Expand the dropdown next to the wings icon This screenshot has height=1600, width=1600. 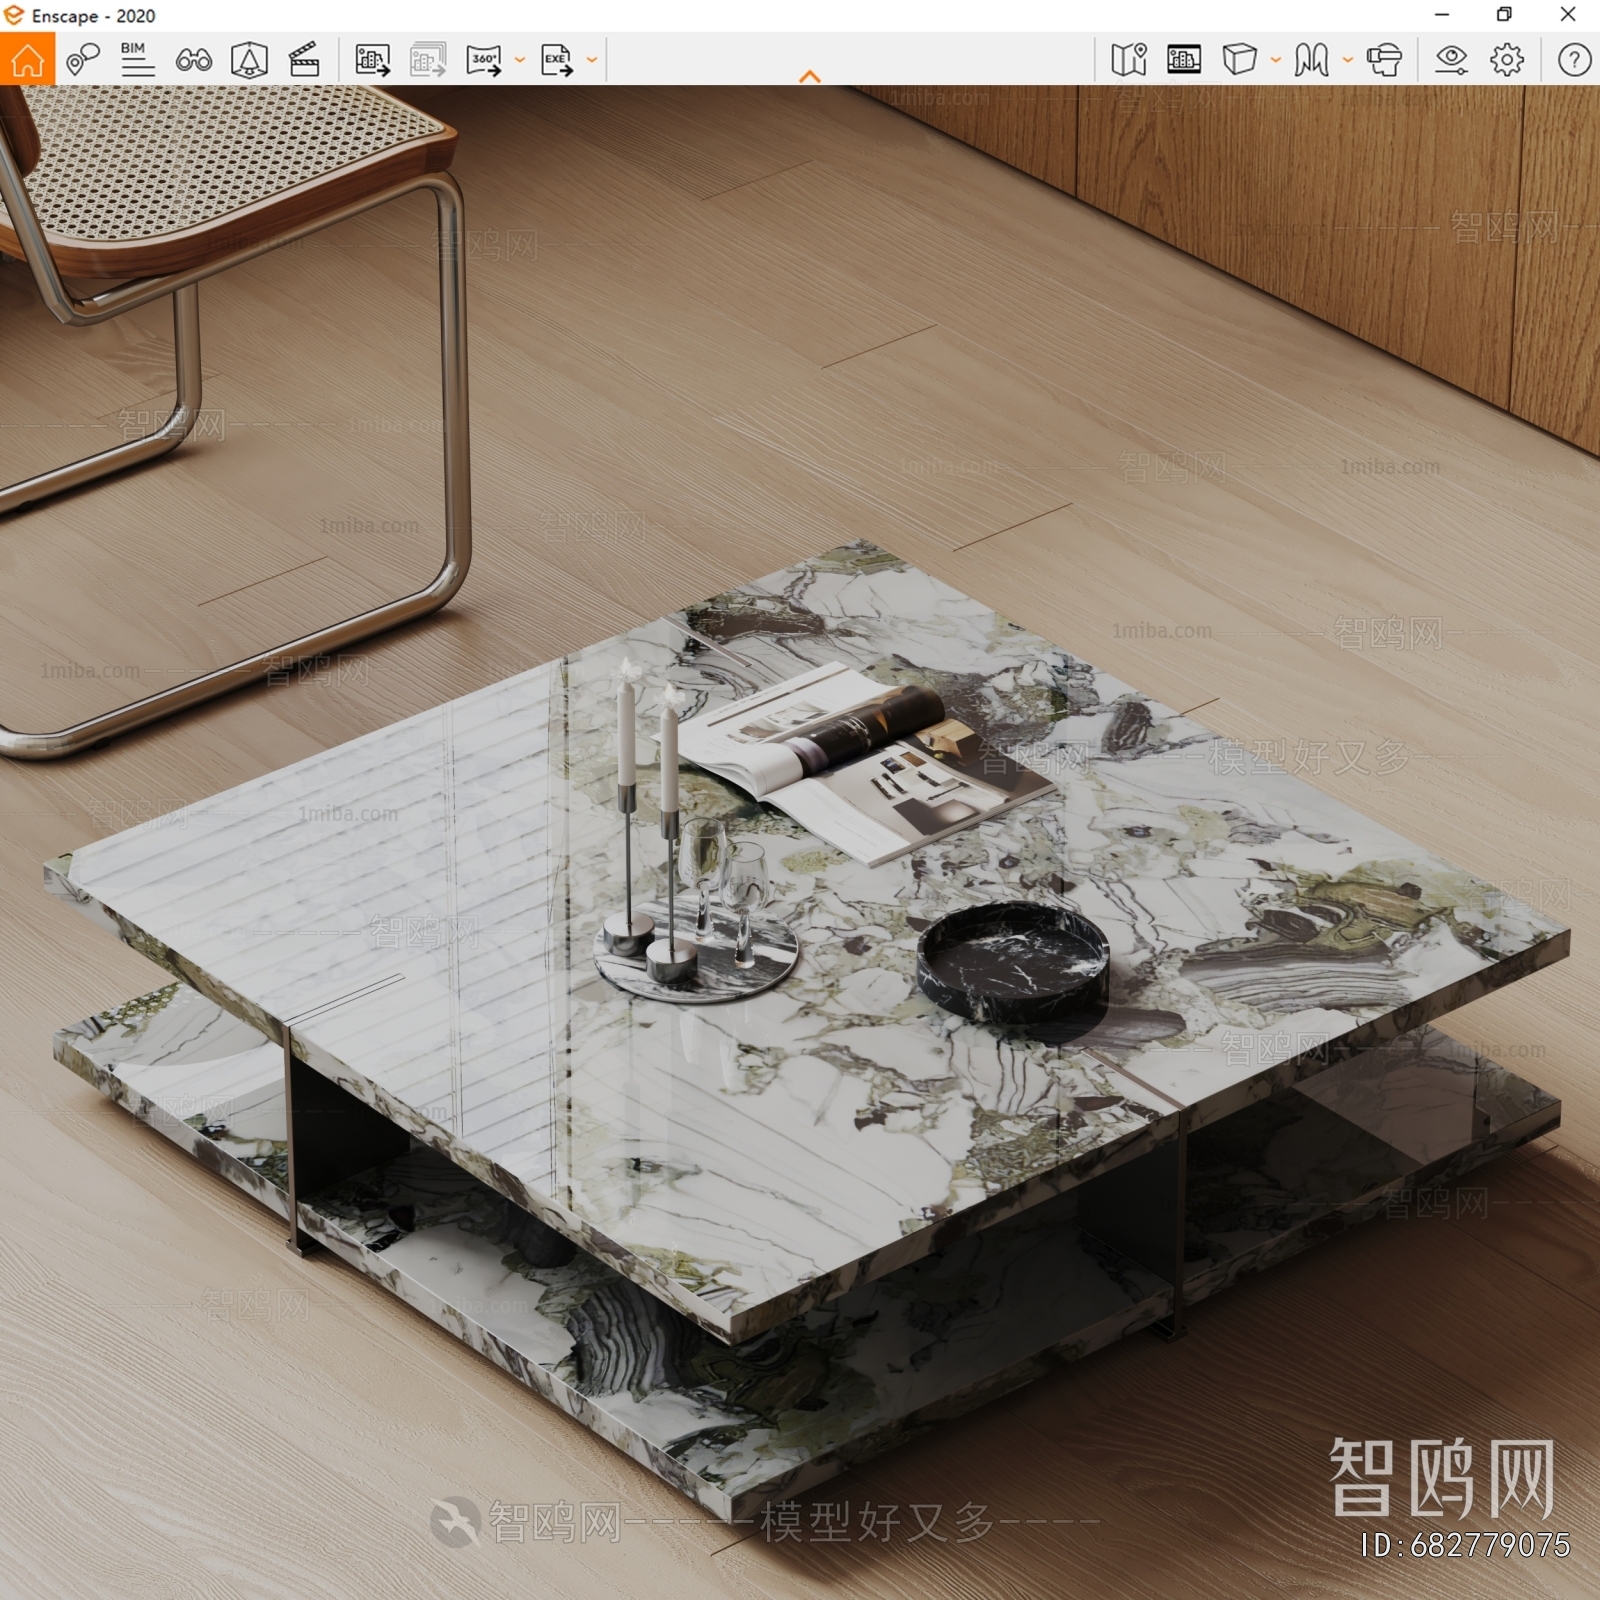pos(1350,60)
